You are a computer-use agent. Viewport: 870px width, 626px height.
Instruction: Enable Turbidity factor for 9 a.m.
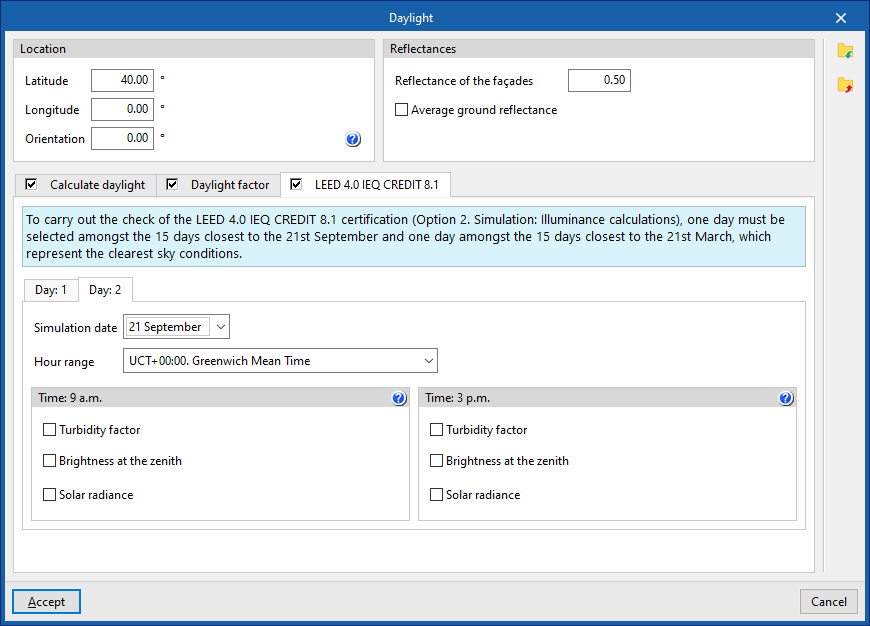click(x=49, y=430)
